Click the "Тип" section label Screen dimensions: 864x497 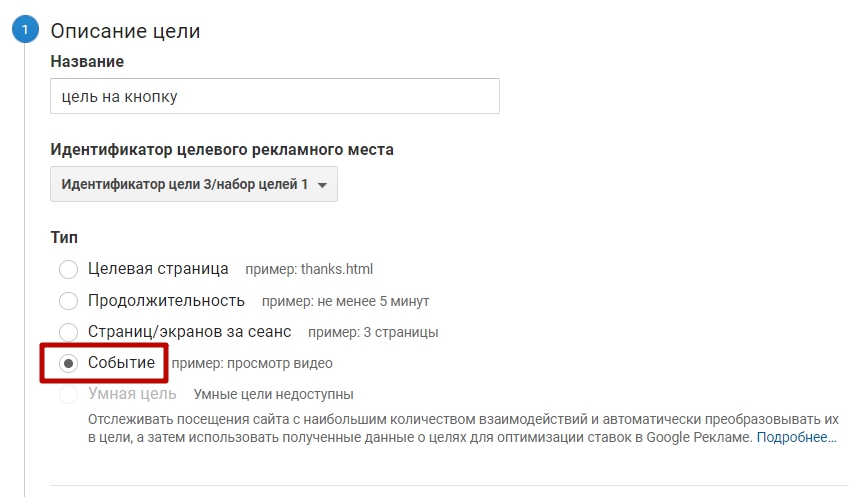64,238
